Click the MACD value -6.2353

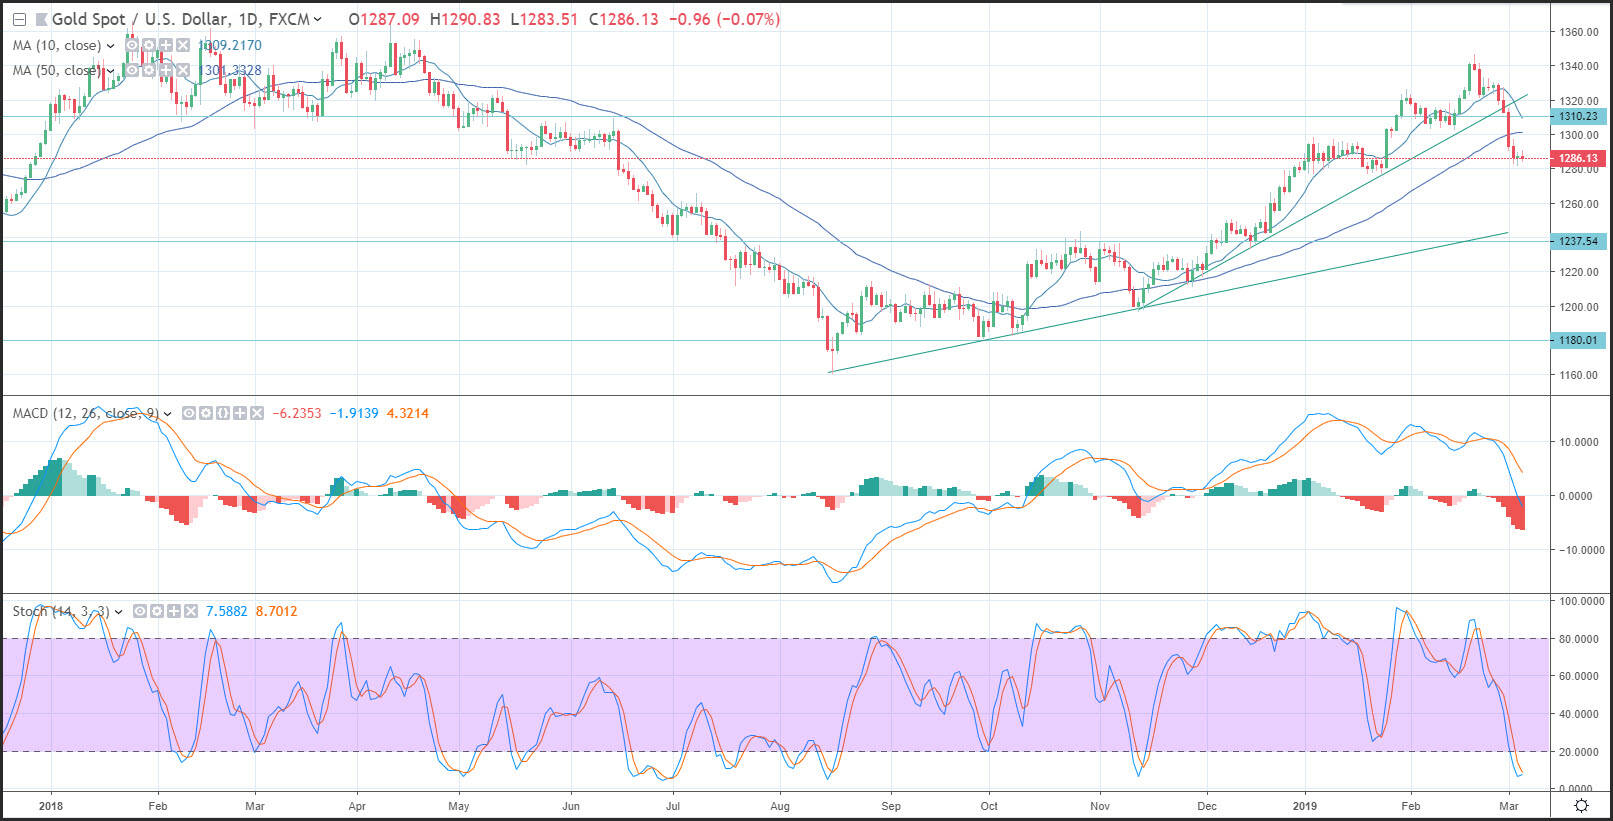pos(296,413)
